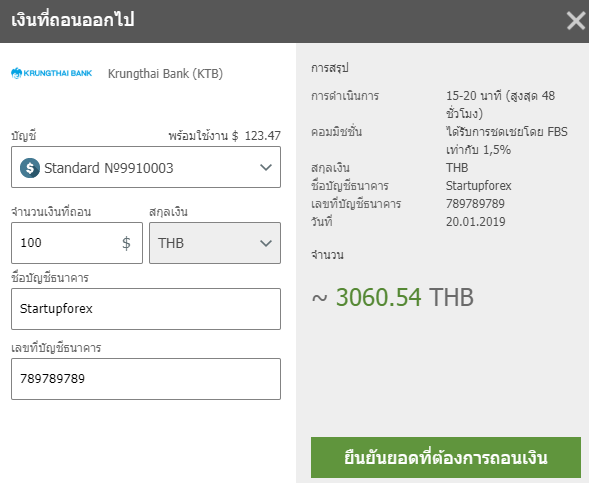Image resolution: width=589 pixels, height=483 pixels.
Task: Click the available balance $ 123.47 text
Action: [x=224, y=135]
